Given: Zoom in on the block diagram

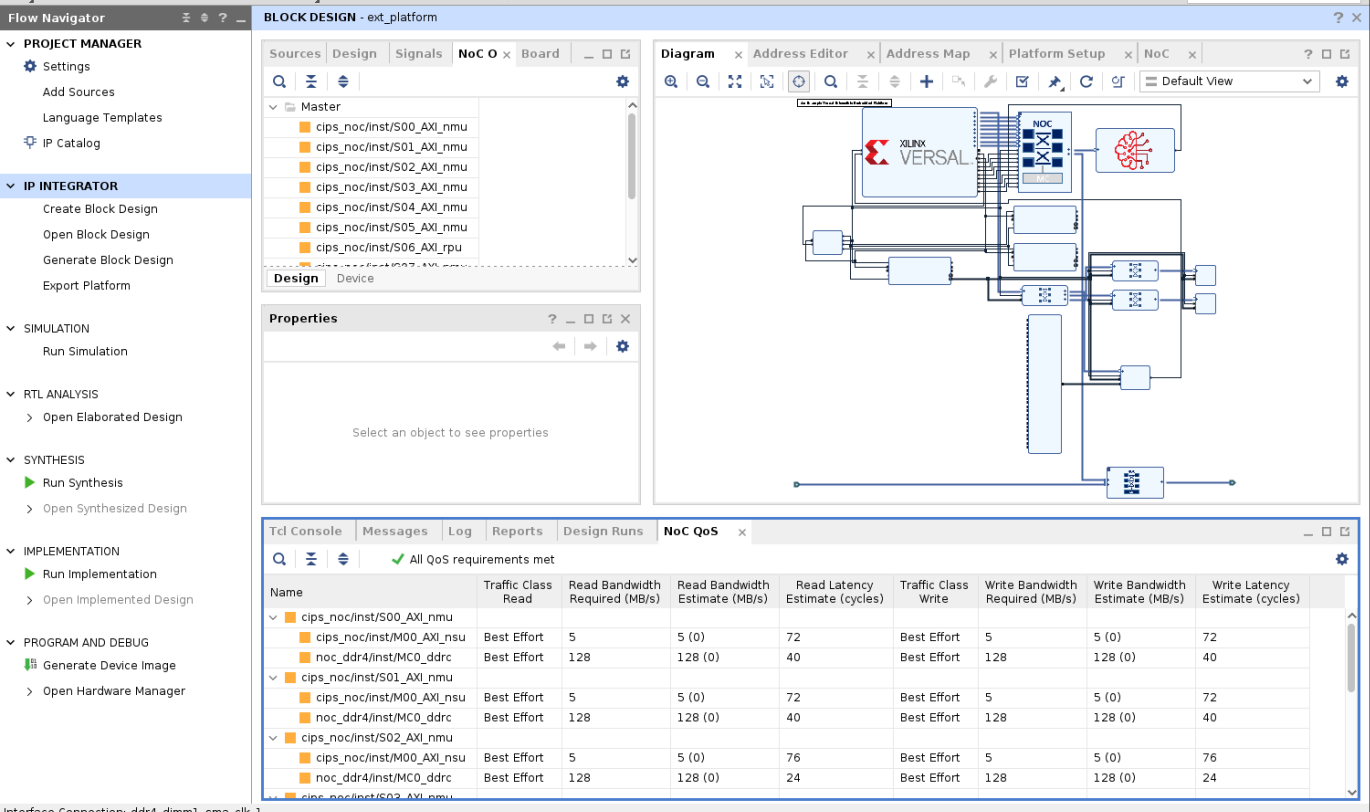Looking at the screenshot, I should [672, 82].
